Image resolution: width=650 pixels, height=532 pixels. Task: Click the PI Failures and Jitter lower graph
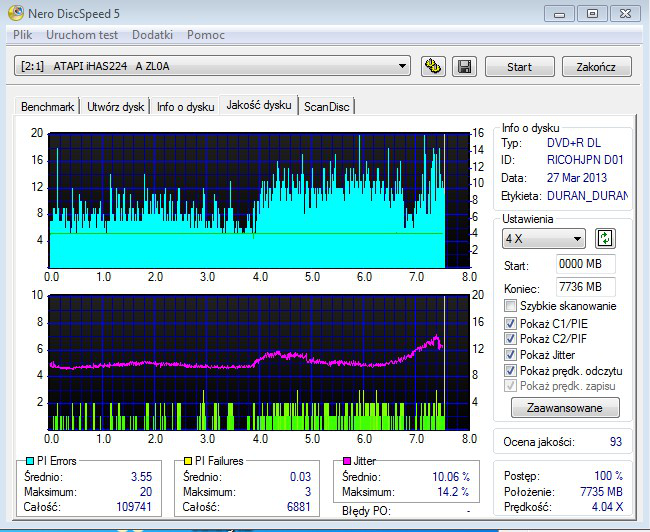click(x=259, y=362)
